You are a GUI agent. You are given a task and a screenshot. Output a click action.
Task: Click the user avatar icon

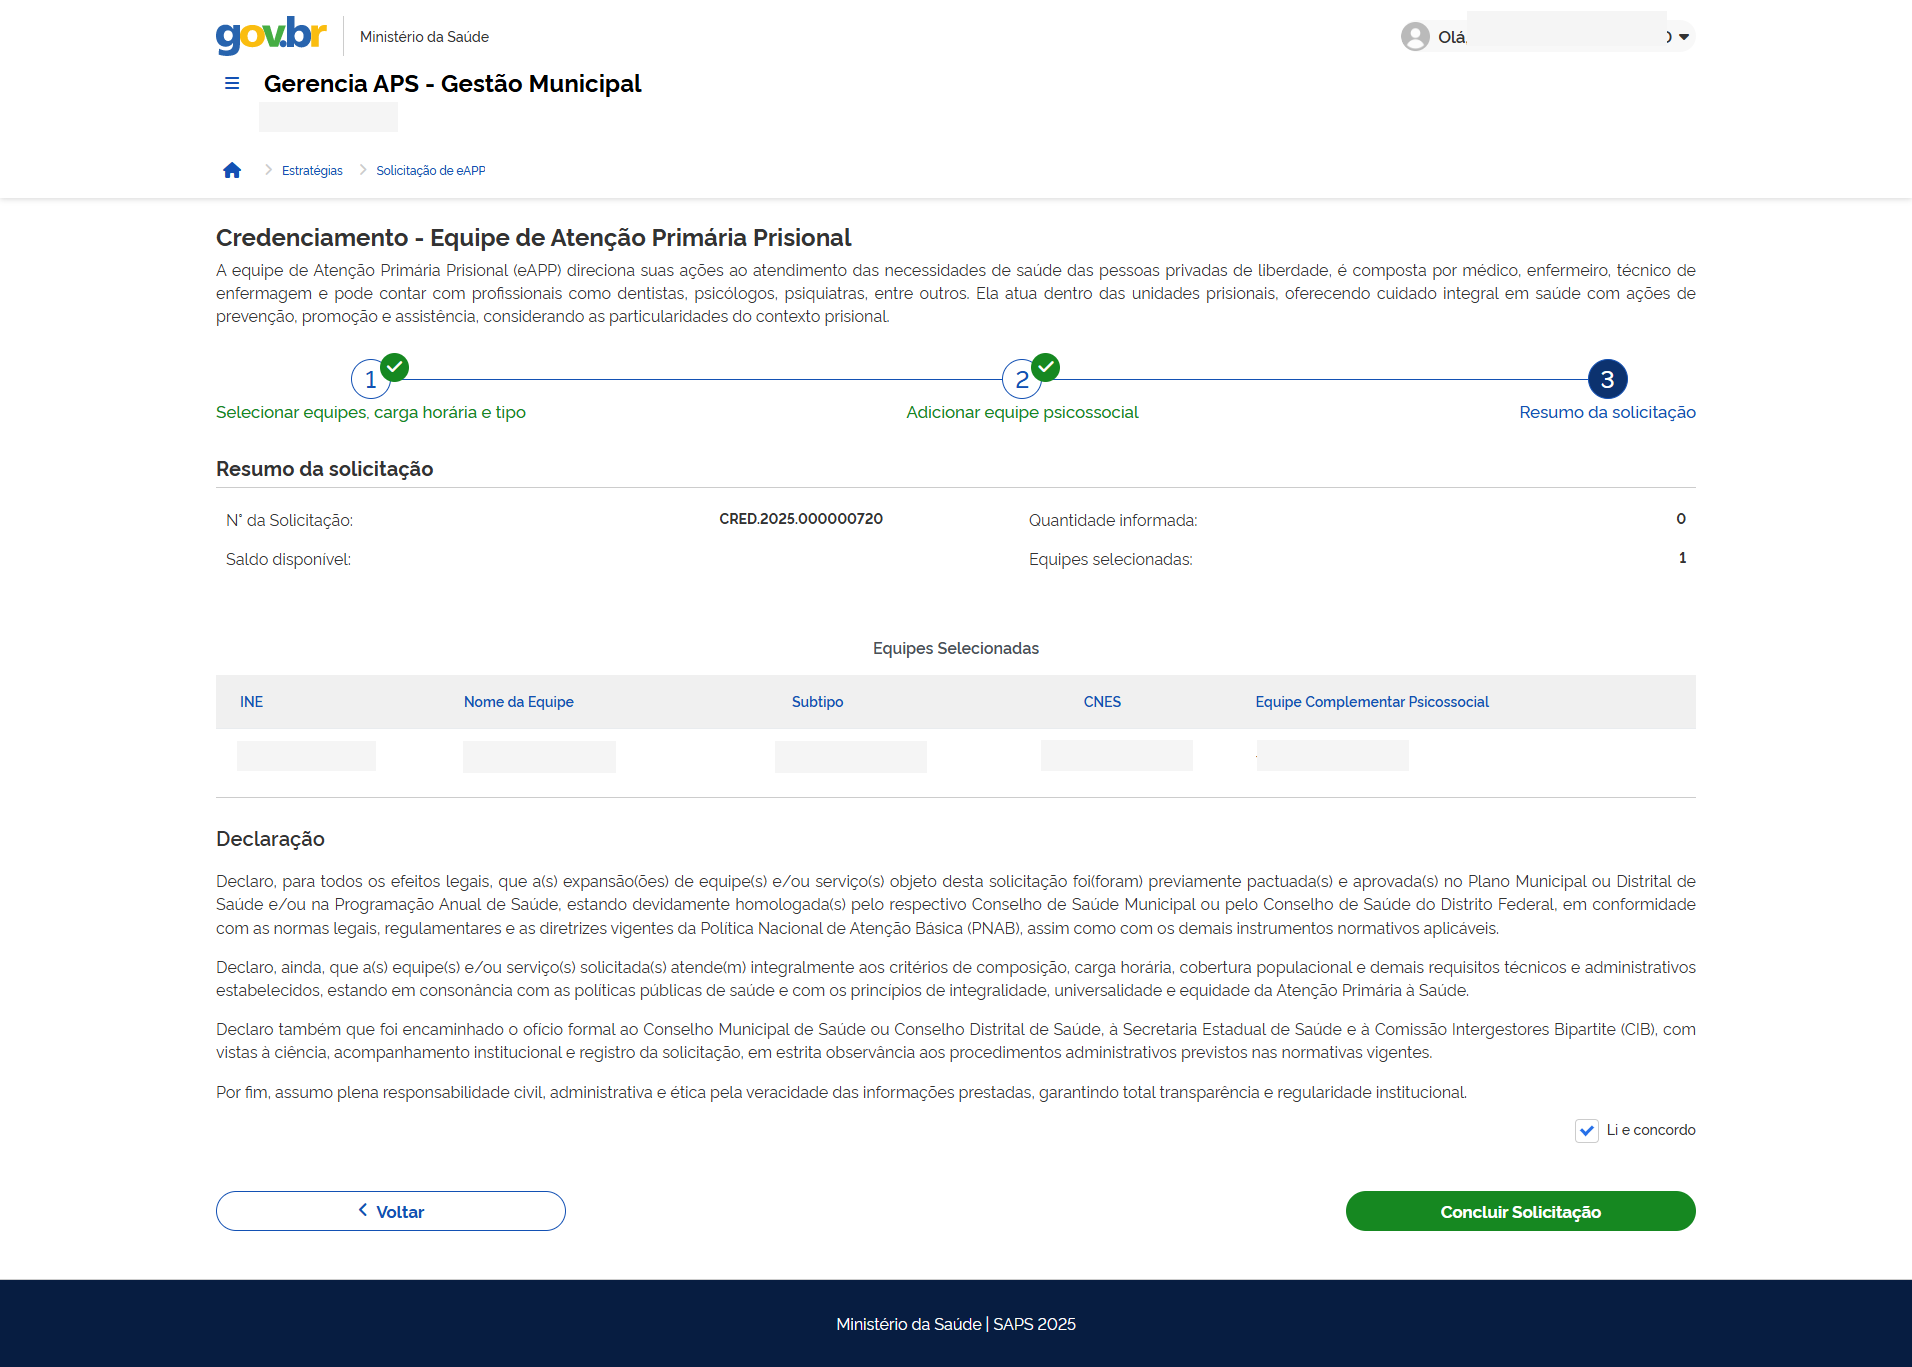click(x=1414, y=37)
